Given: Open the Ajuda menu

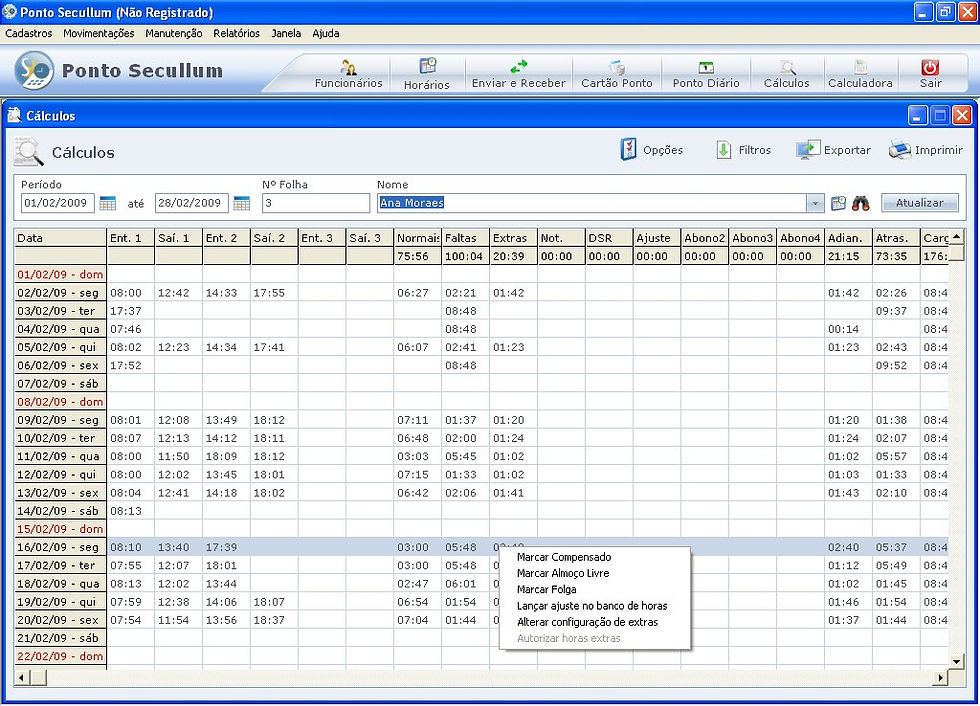Looking at the screenshot, I should click(x=326, y=34).
